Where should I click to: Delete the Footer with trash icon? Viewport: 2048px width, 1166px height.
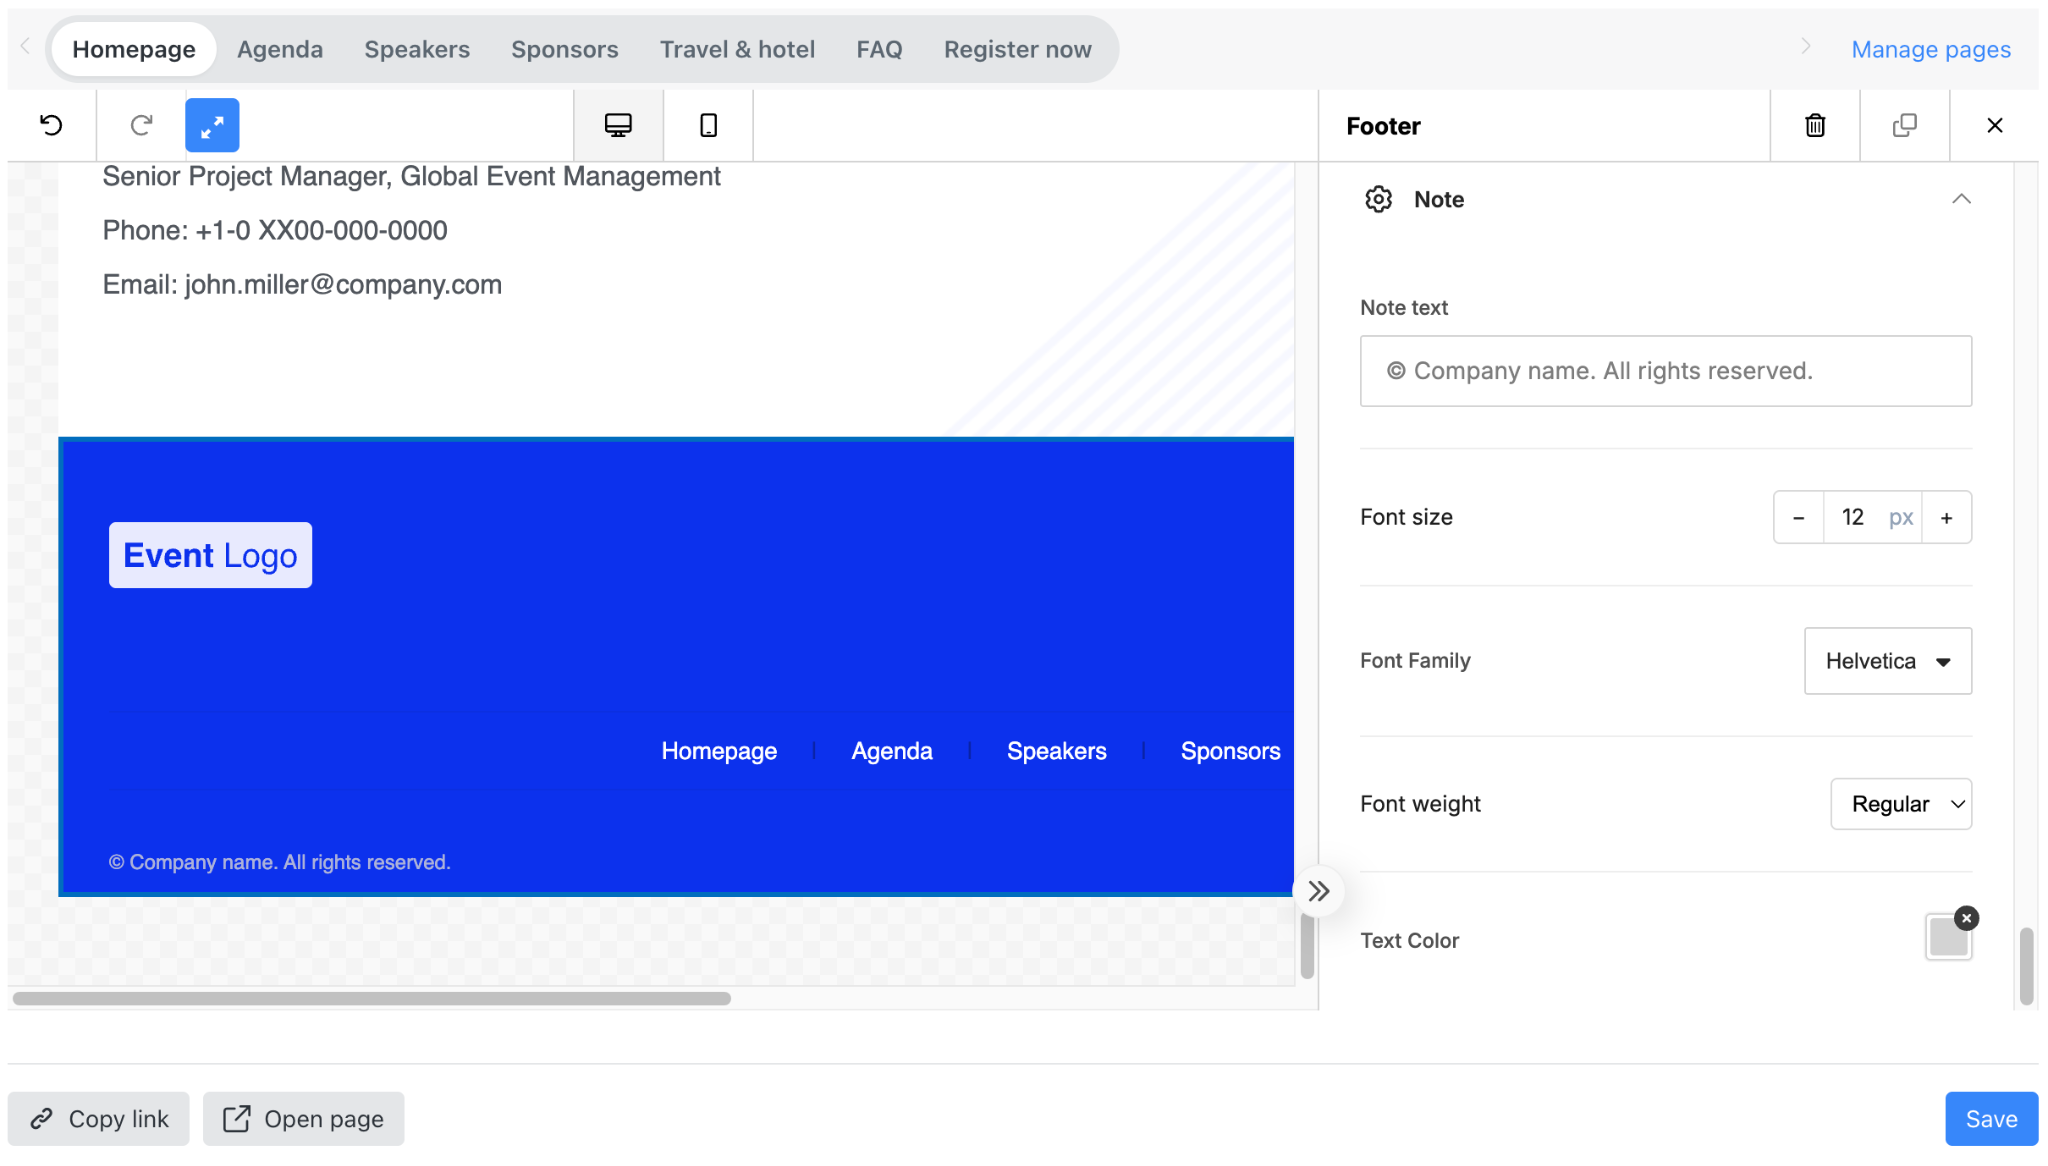tap(1815, 125)
